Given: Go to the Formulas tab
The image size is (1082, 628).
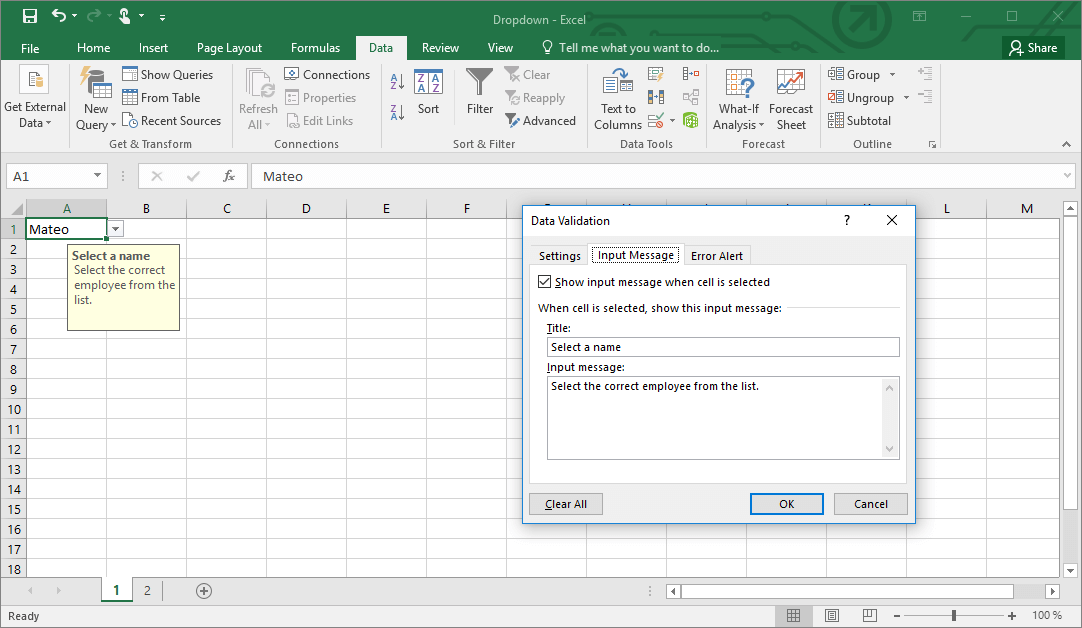Looking at the screenshot, I should coord(315,48).
